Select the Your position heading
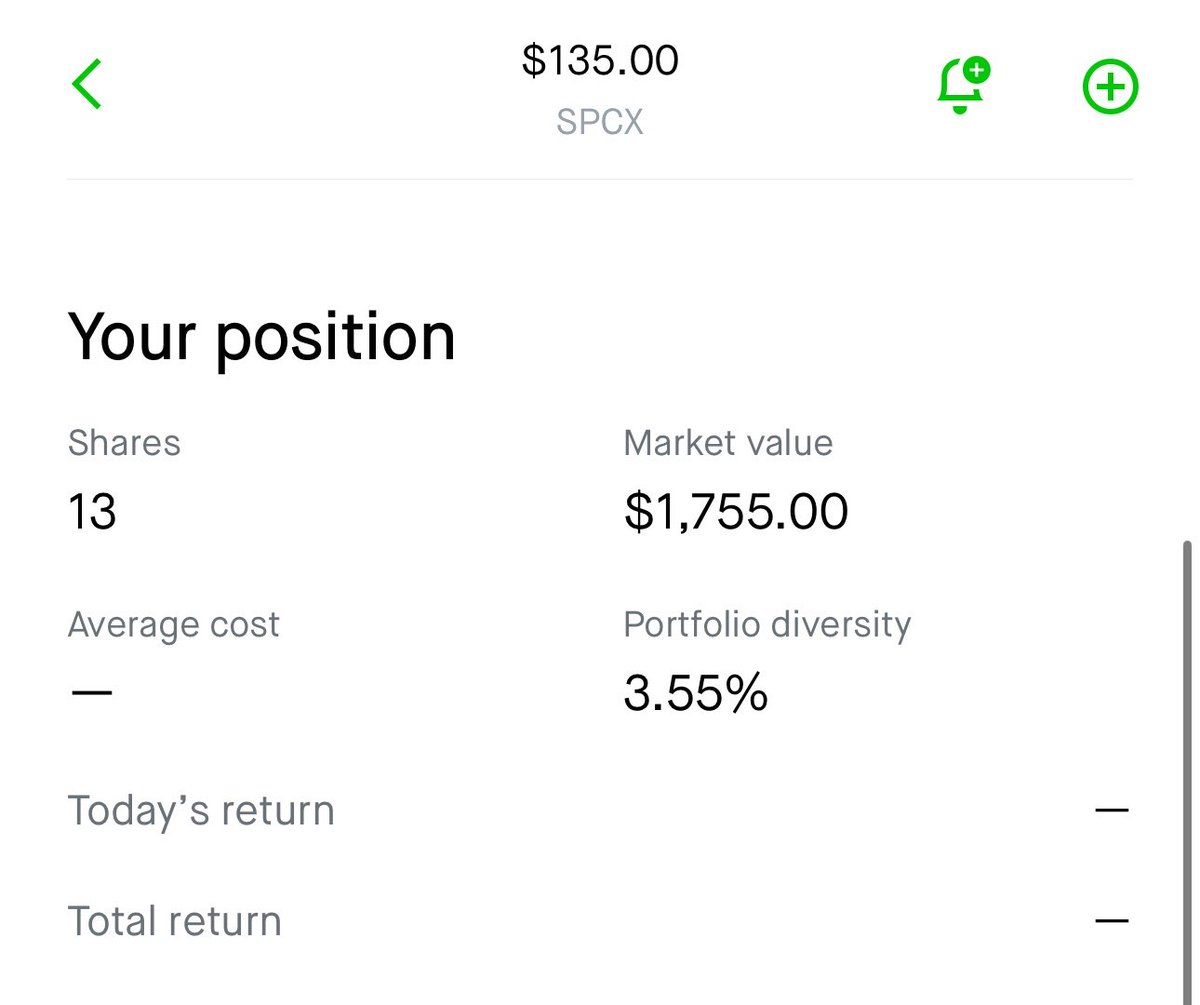This screenshot has height=1005, width=1200. pyautogui.click(x=262, y=336)
